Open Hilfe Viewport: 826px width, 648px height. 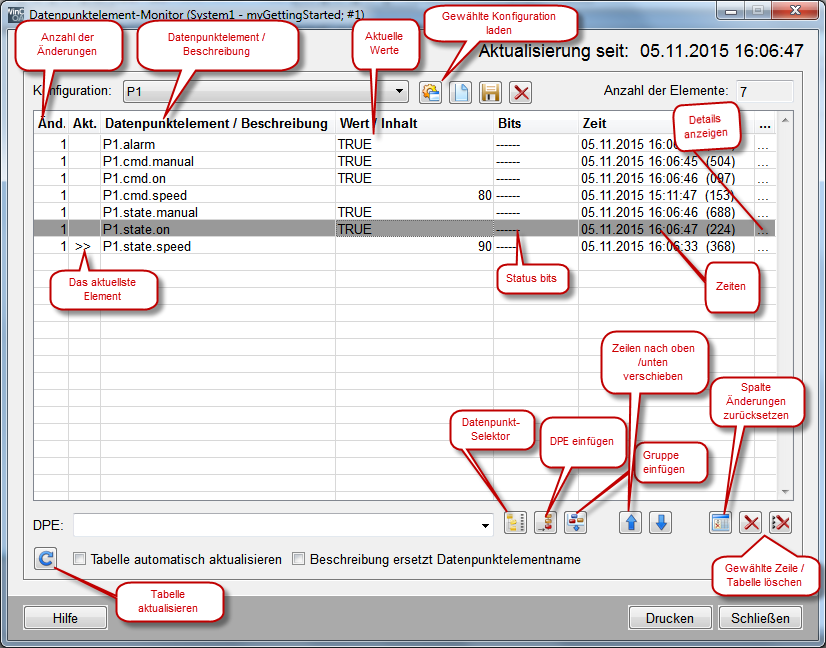[x=65, y=618]
